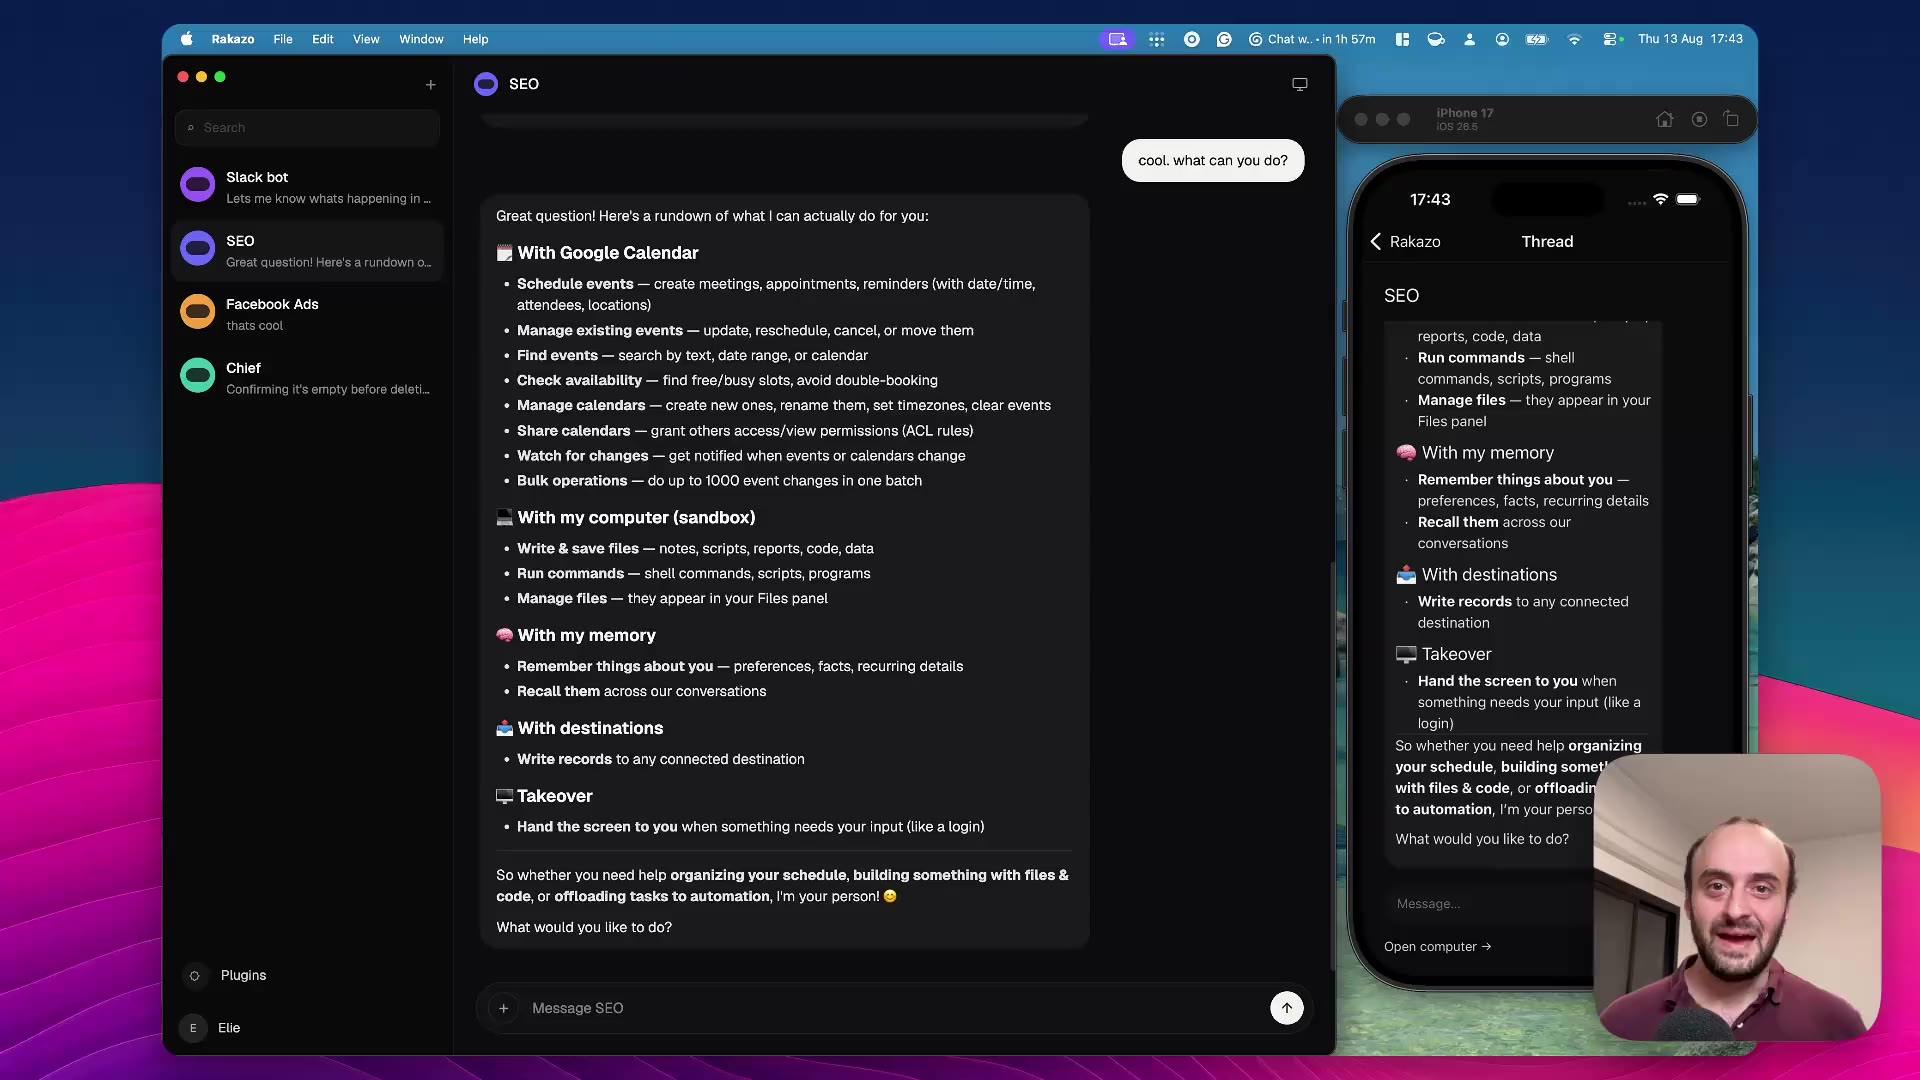Tap the Thread title on the iPhone
1920x1080 pixels.
click(x=1547, y=242)
